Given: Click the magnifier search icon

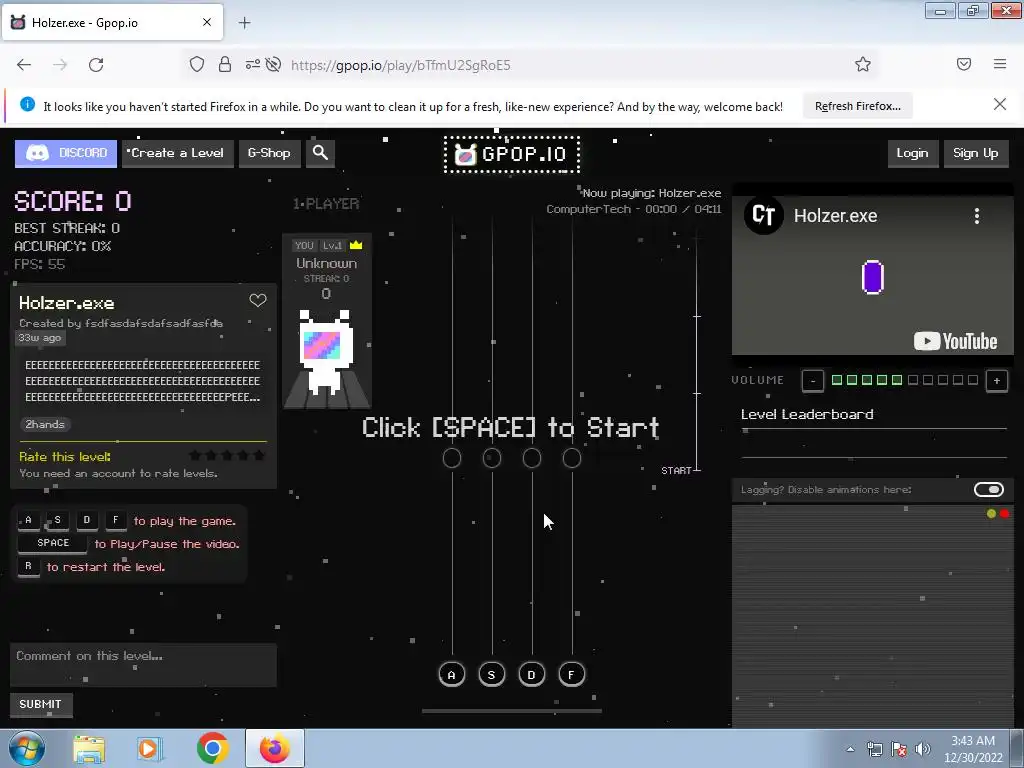Looking at the screenshot, I should (320, 153).
